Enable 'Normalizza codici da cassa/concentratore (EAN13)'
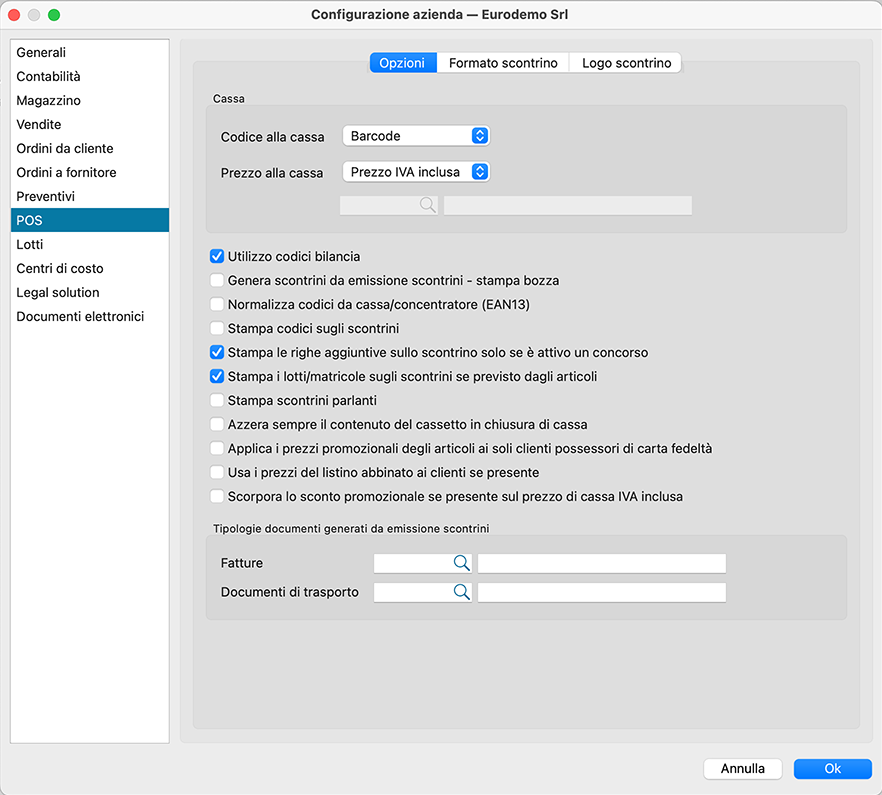The width and height of the screenshot is (882, 795). point(217,305)
